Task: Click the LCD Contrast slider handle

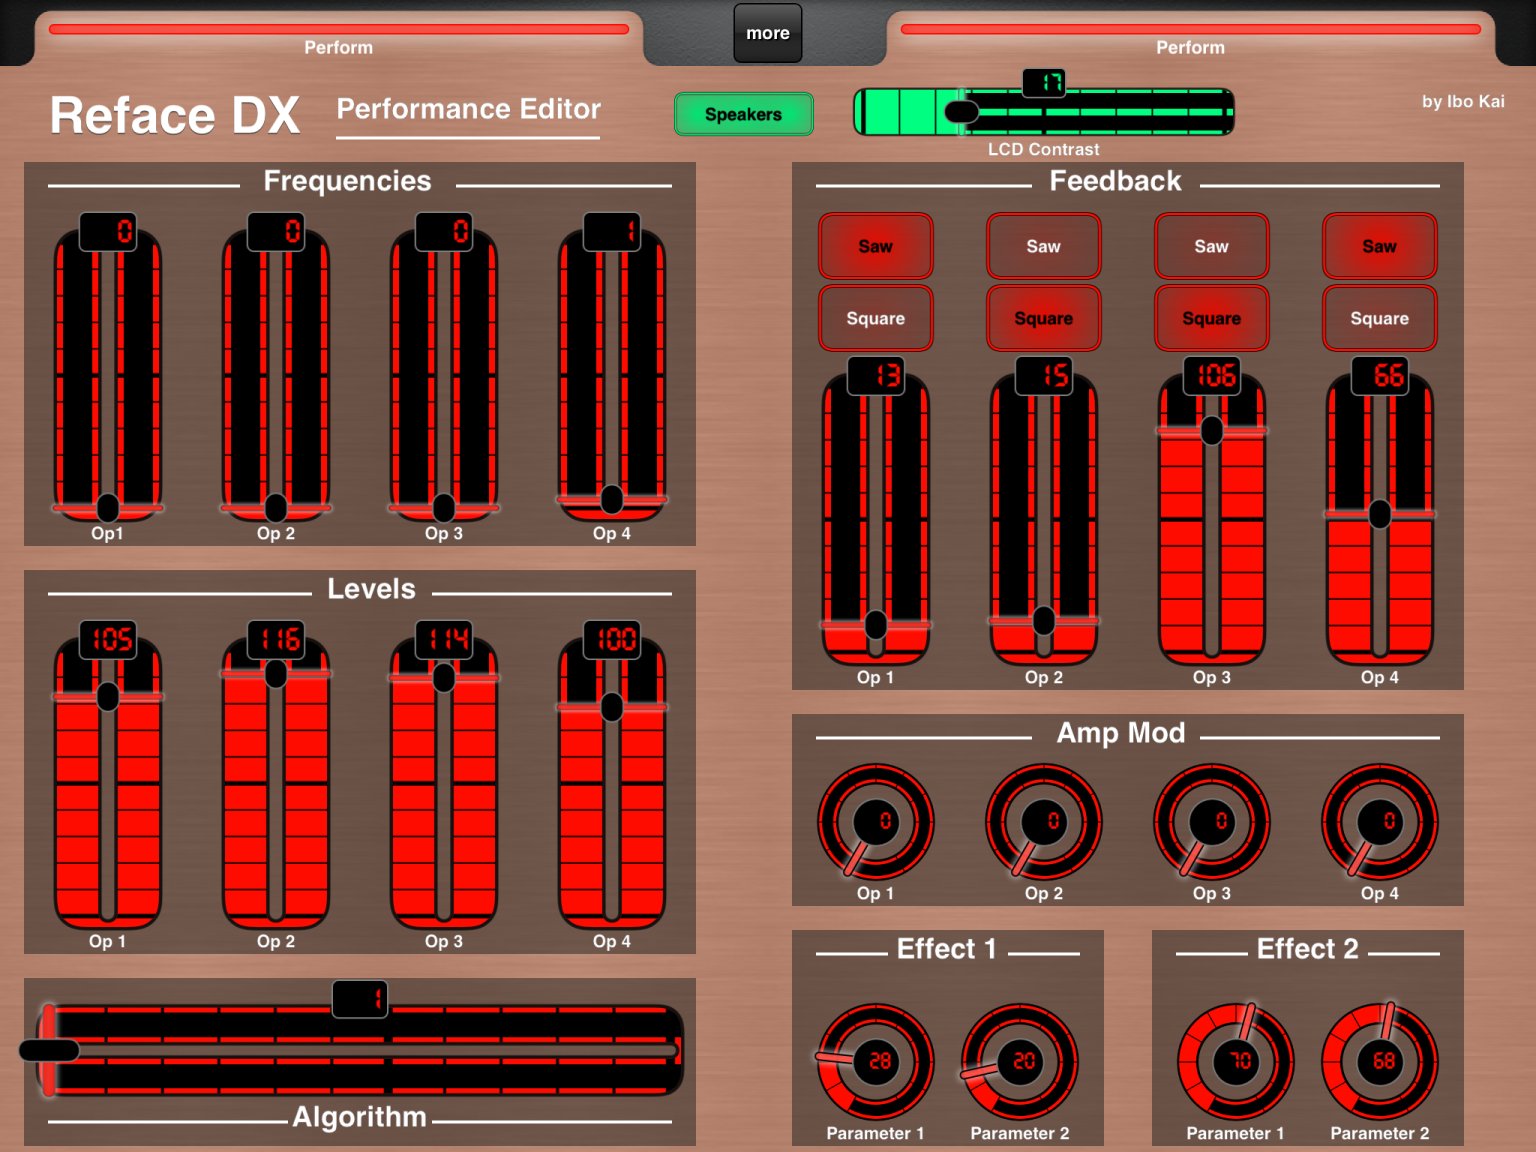Action: coord(962,112)
